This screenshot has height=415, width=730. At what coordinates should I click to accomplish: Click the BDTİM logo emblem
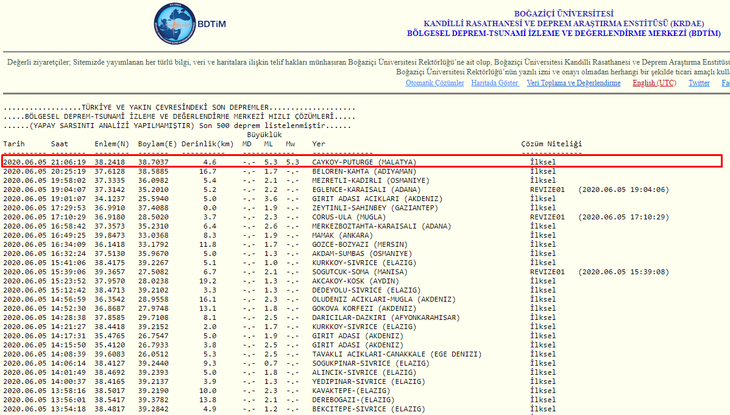tap(178, 22)
